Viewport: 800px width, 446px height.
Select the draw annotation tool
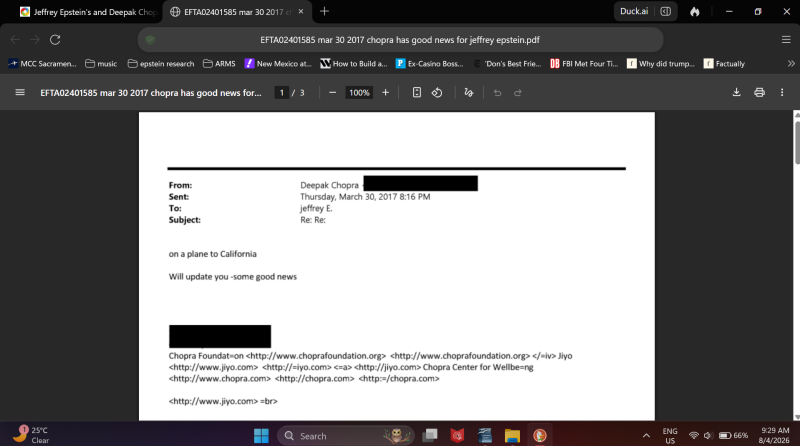[x=469, y=92]
